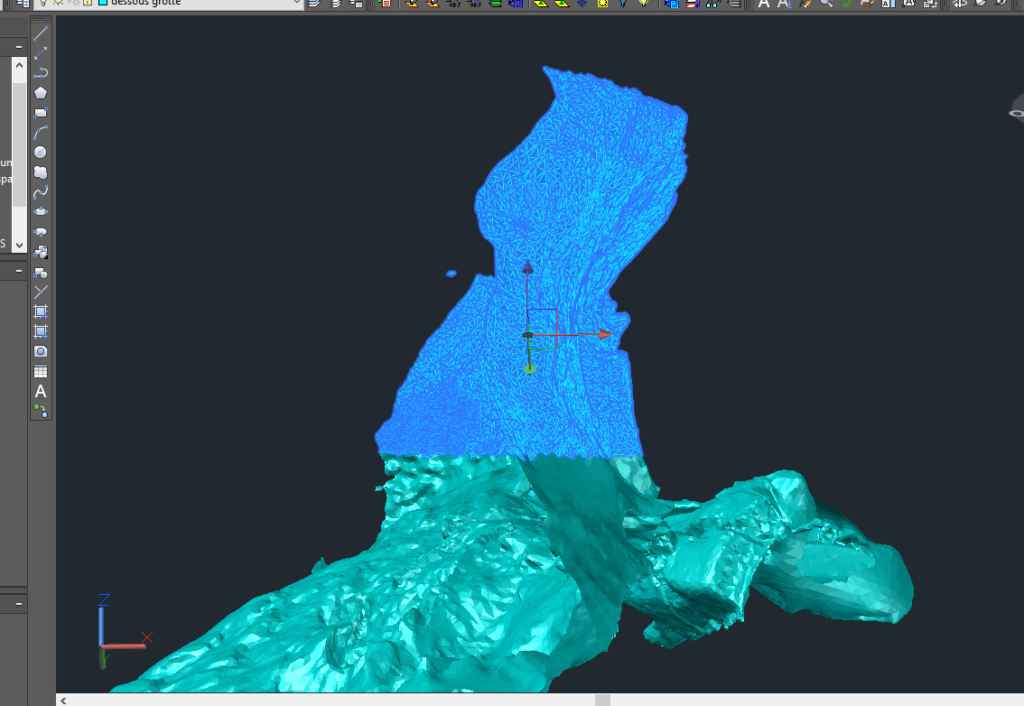Image resolution: width=1024 pixels, height=706 pixels.
Task: Select the Rectangle draw tool
Action: 41,113
